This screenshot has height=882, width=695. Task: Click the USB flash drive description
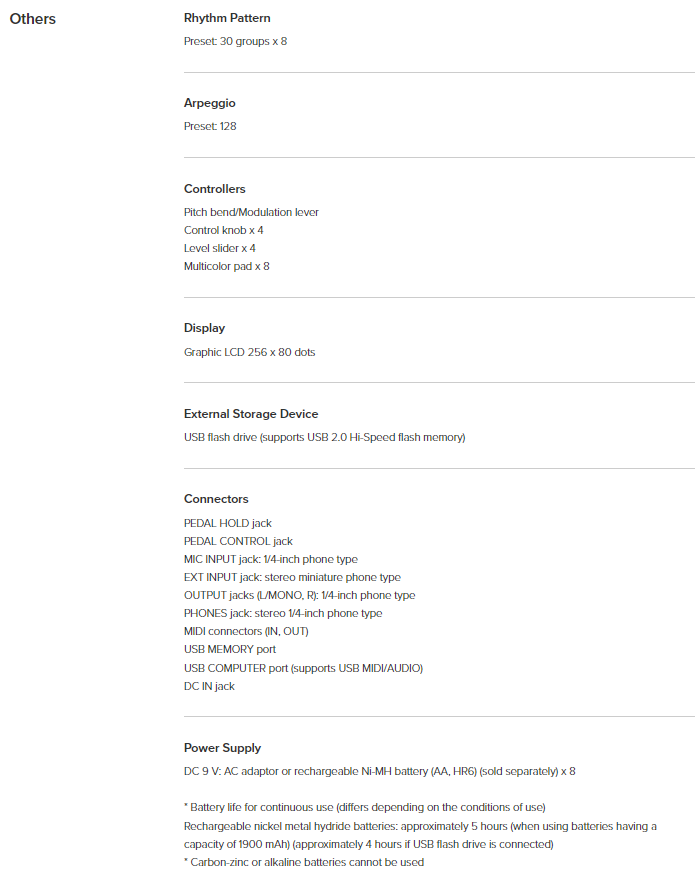click(325, 438)
